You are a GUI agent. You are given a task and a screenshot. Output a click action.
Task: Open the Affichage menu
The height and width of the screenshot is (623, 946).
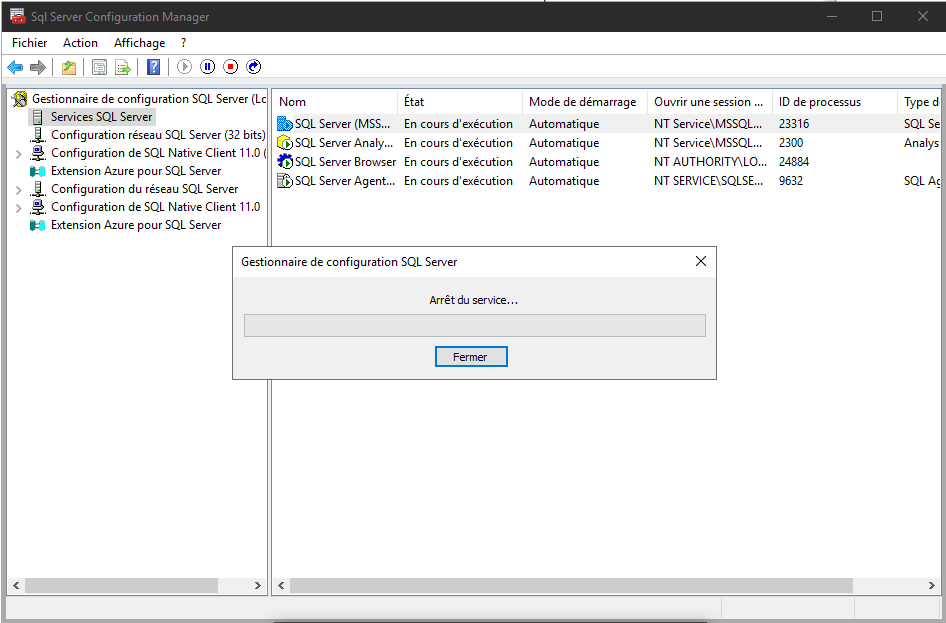click(x=139, y=43)
